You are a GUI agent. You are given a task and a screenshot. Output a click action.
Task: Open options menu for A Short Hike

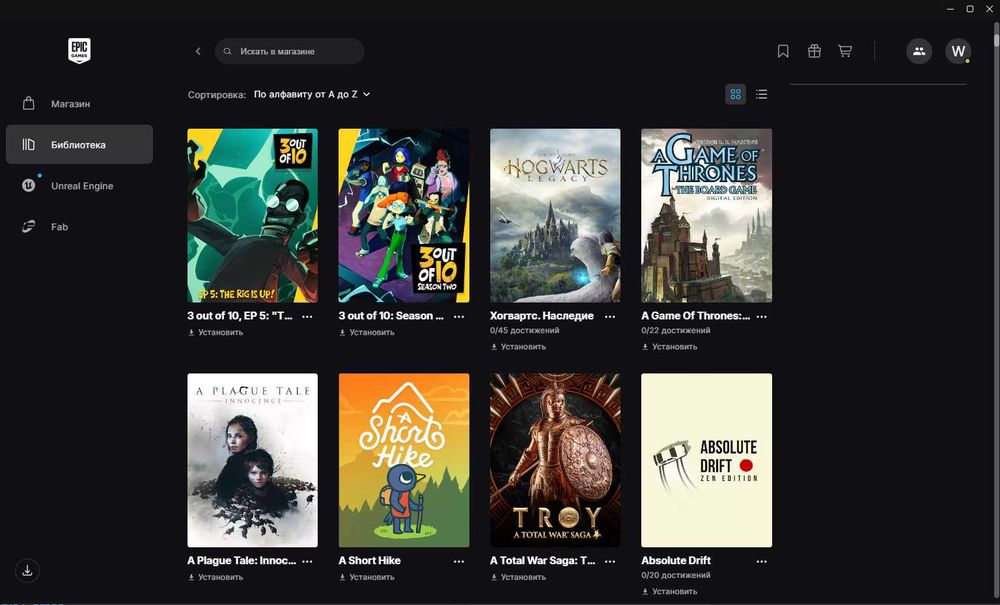pyautogui.click(x=459, y=561)
